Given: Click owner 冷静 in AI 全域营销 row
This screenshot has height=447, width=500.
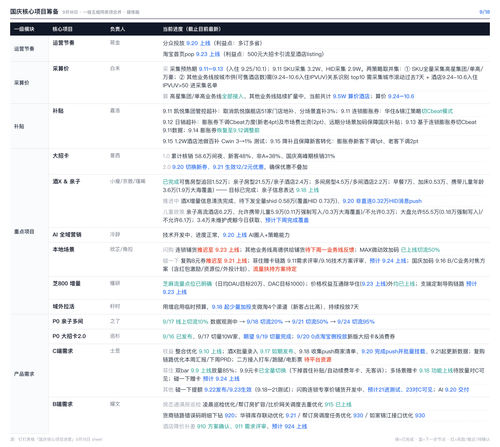Looking at the screenshot, I should tap(115, 235).
